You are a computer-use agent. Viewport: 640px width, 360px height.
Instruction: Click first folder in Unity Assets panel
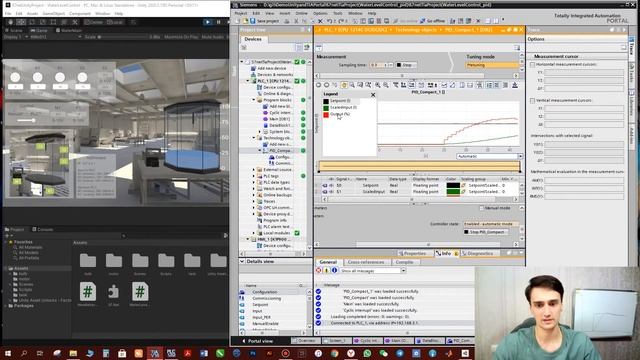tap(88, 260)
